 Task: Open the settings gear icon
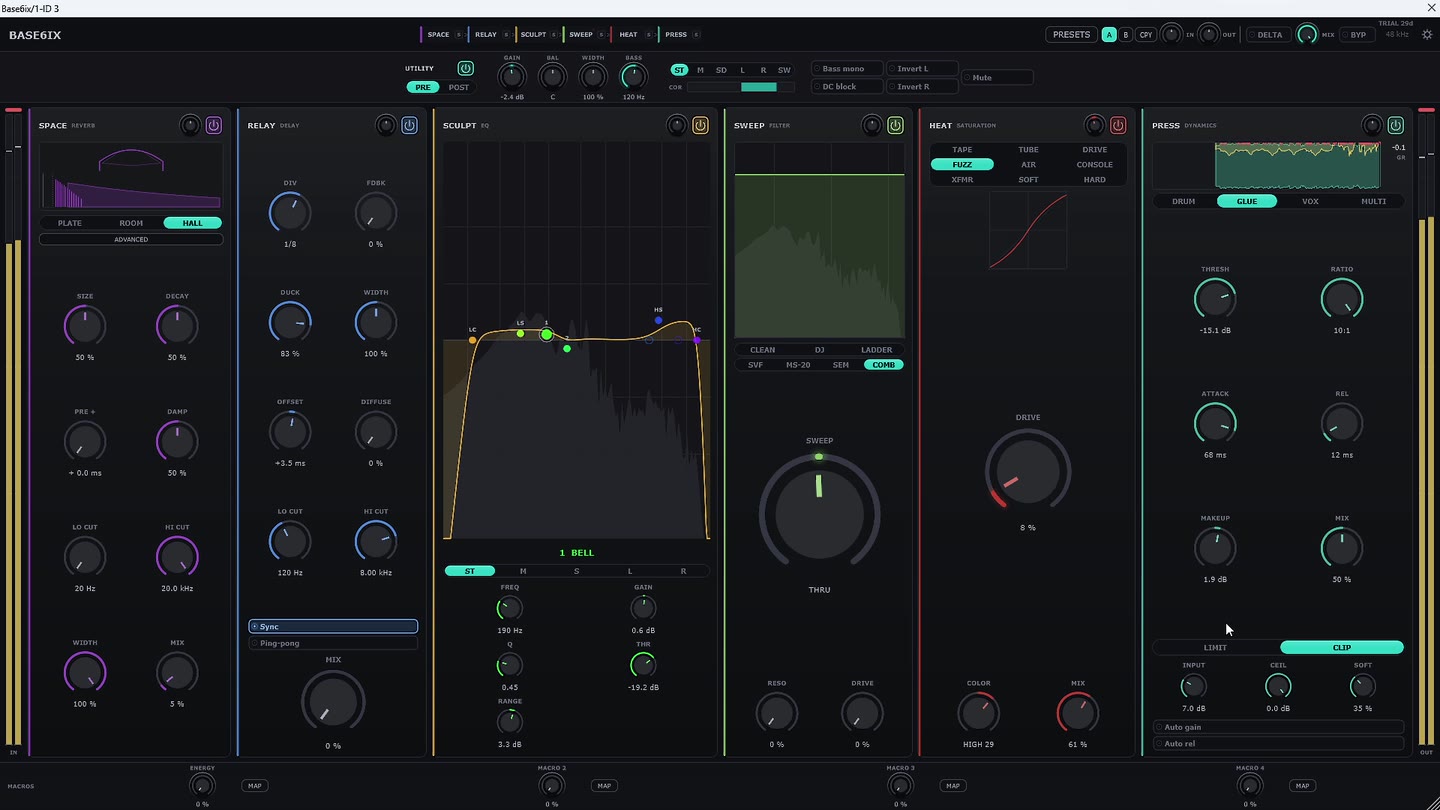(x=1427, y=34)
